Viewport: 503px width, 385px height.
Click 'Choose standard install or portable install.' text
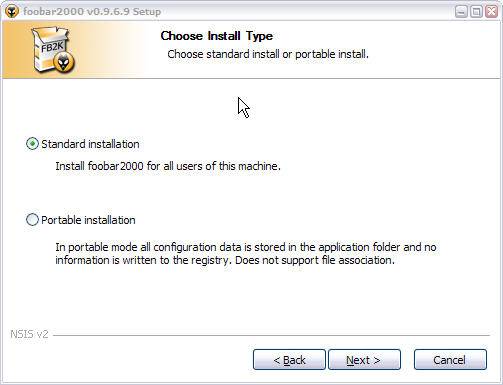click(268, 54)
